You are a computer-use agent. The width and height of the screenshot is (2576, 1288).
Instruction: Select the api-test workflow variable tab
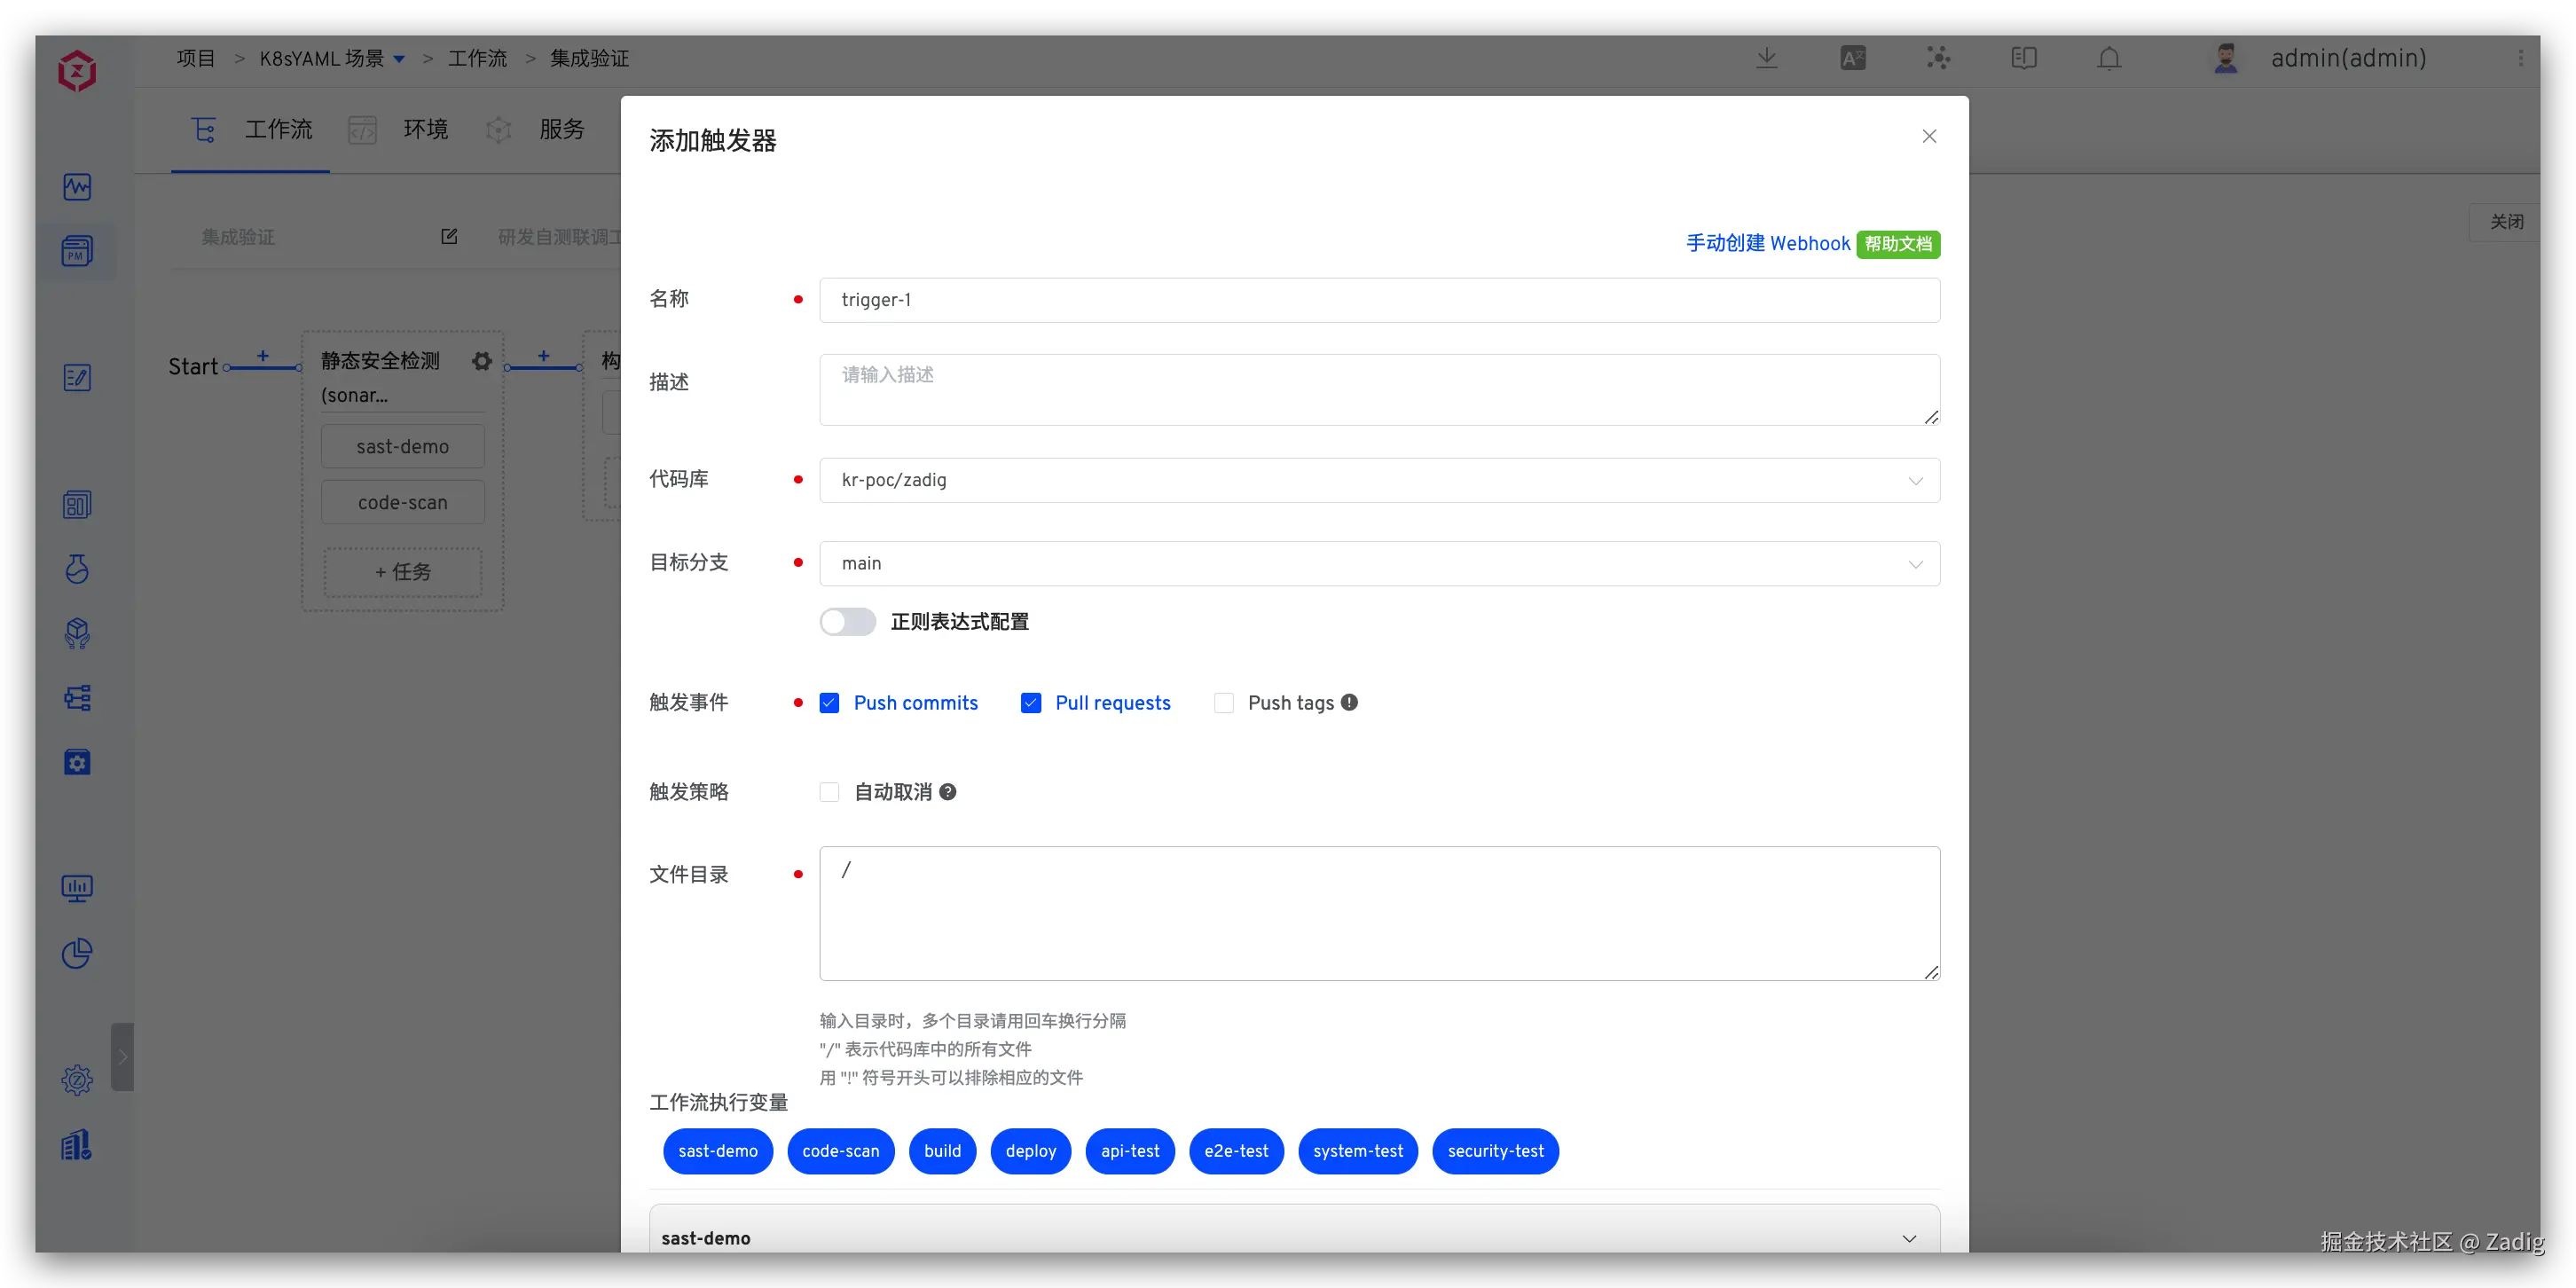coord(1129,1151)
